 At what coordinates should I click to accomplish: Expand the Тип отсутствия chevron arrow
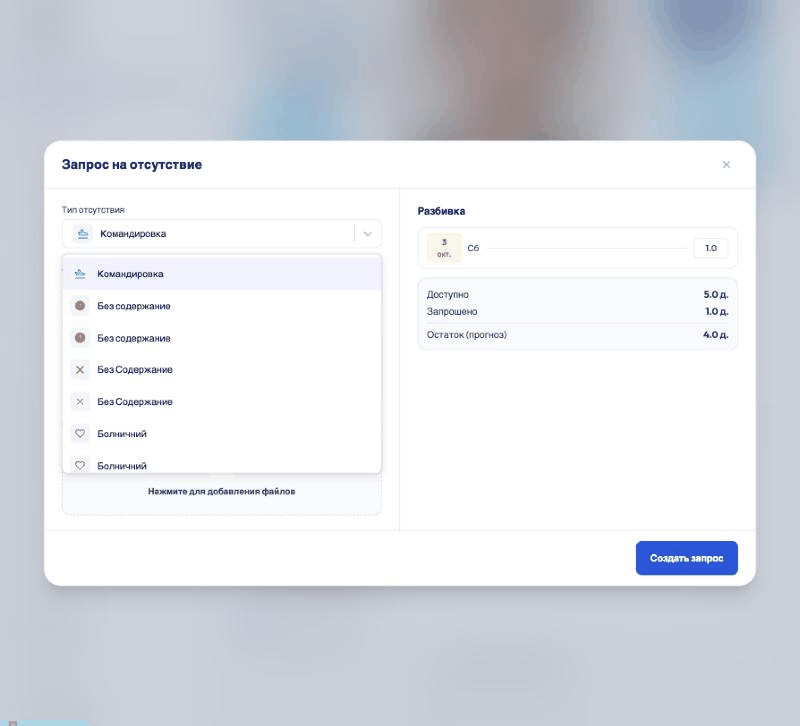(367, 234)
